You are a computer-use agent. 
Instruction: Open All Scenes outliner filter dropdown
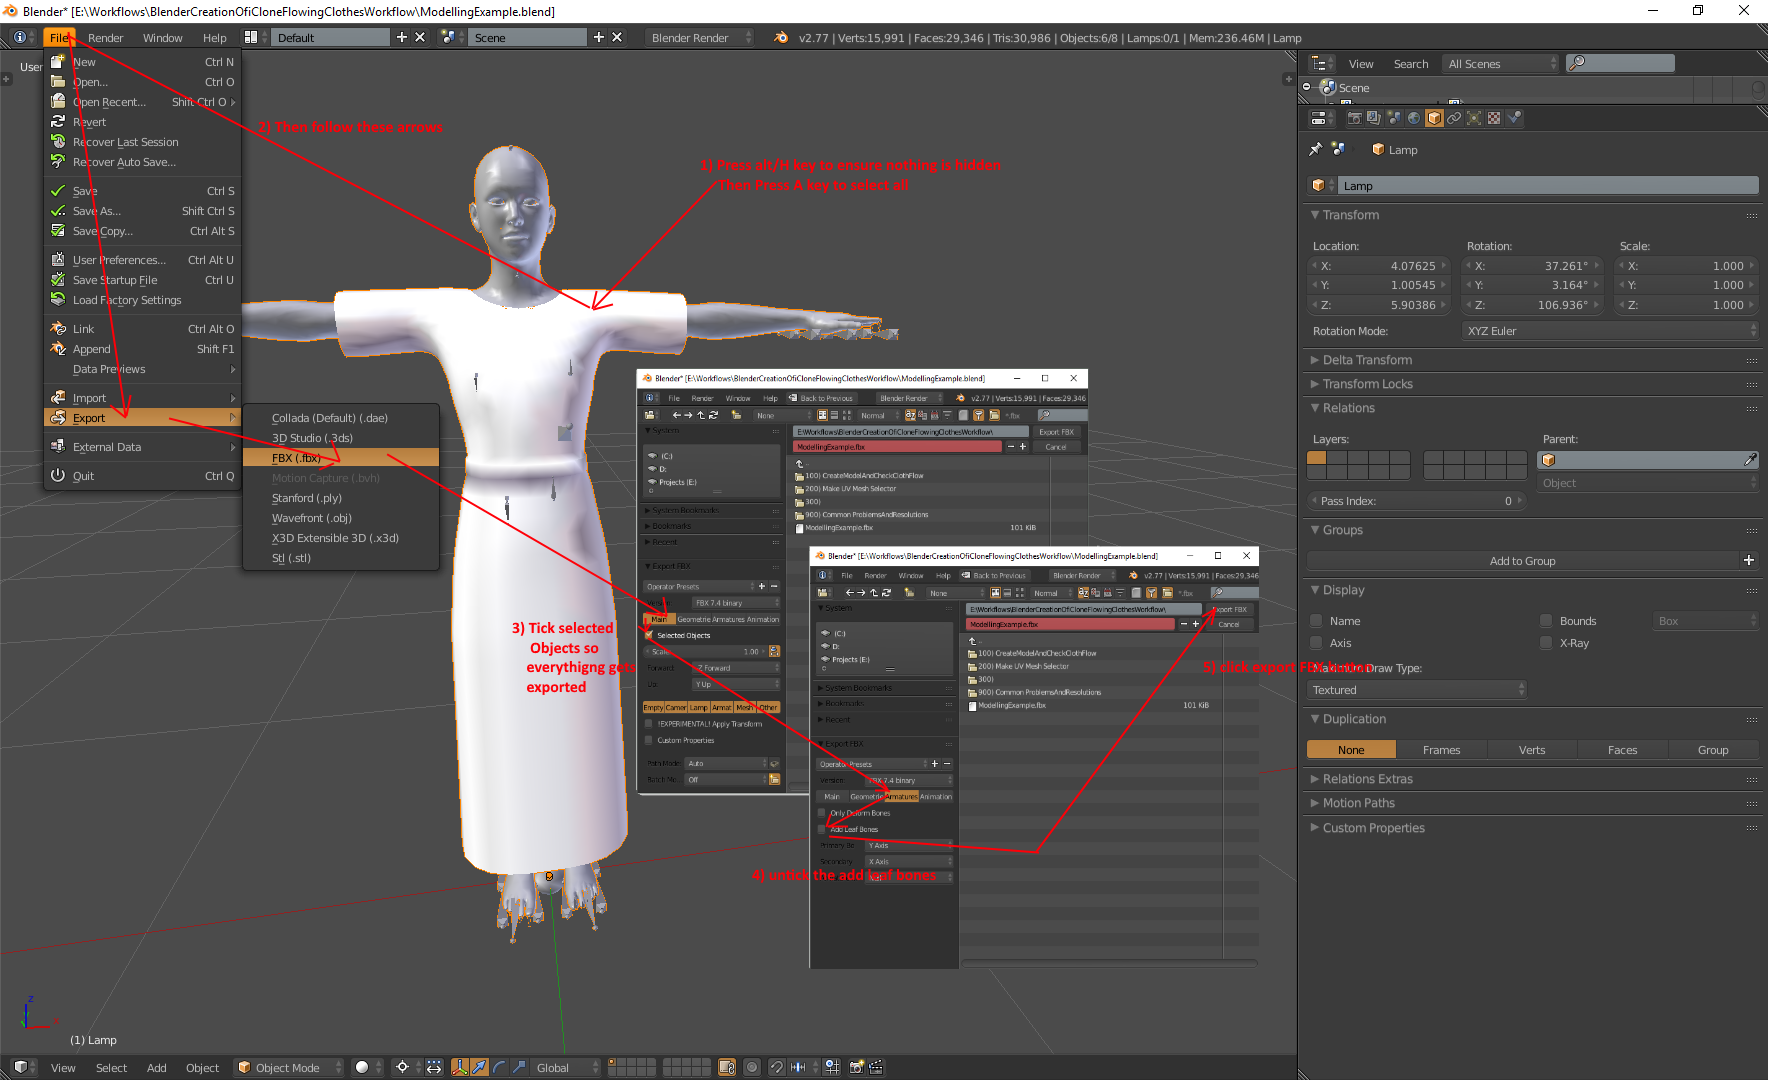[1501, 63]
